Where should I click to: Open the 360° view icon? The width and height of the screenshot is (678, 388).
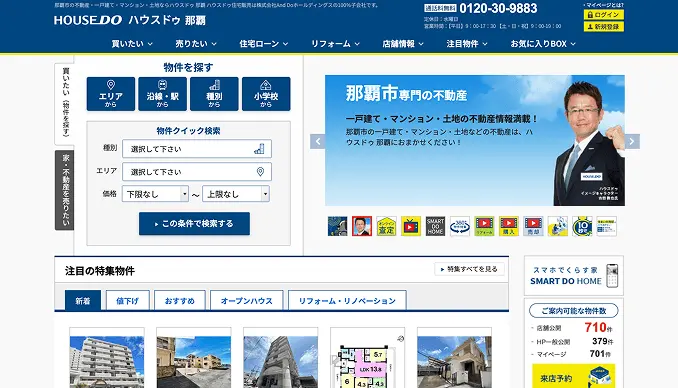[x=460, y=226]
